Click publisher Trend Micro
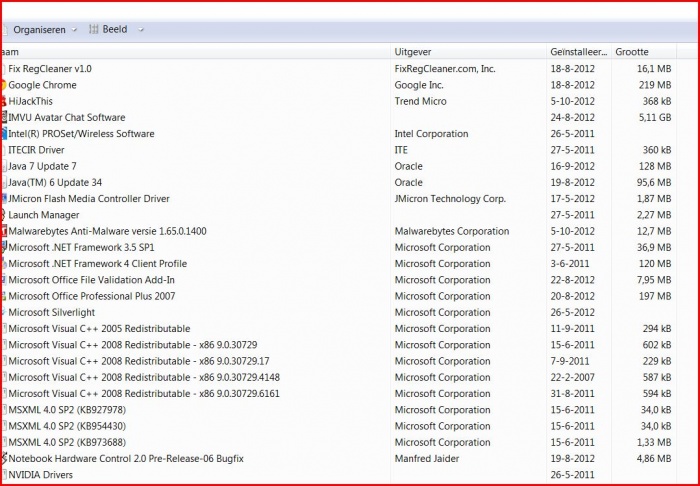The width and height of the screenshot is (700, 486). (x=420, y=101)
